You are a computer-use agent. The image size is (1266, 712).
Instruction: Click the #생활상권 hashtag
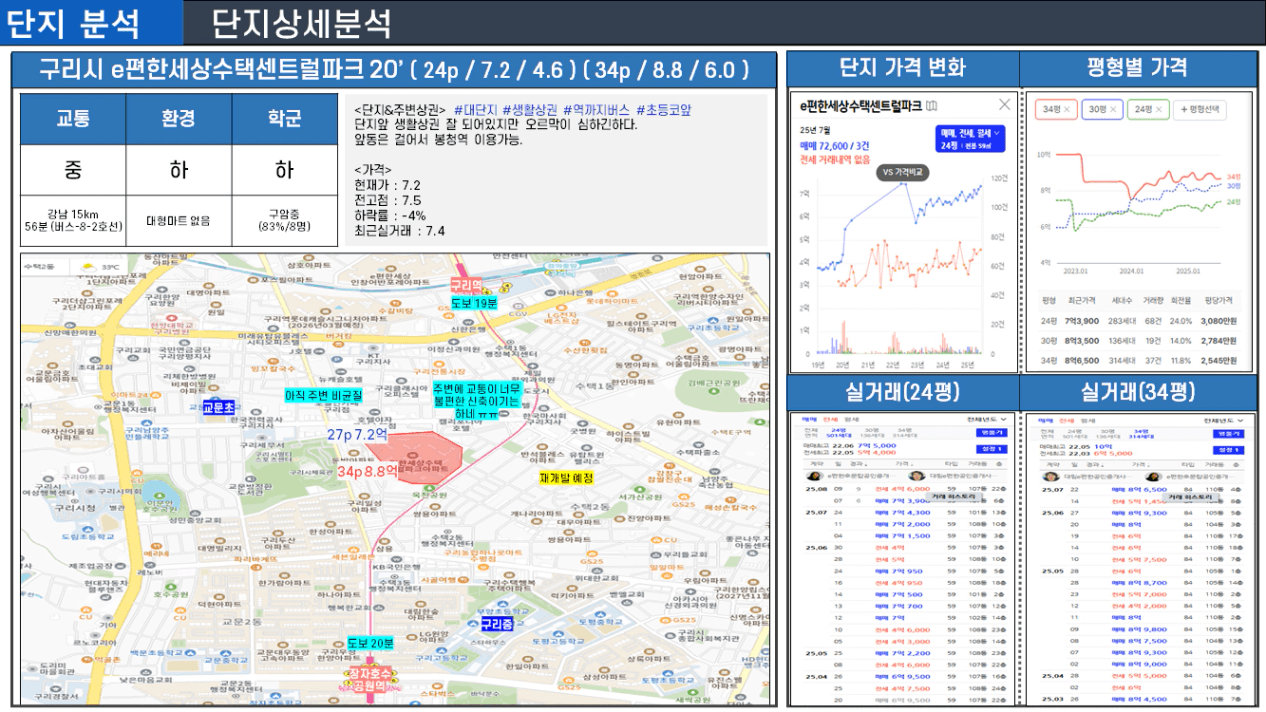pyautogui.click(x=529, y=109)
